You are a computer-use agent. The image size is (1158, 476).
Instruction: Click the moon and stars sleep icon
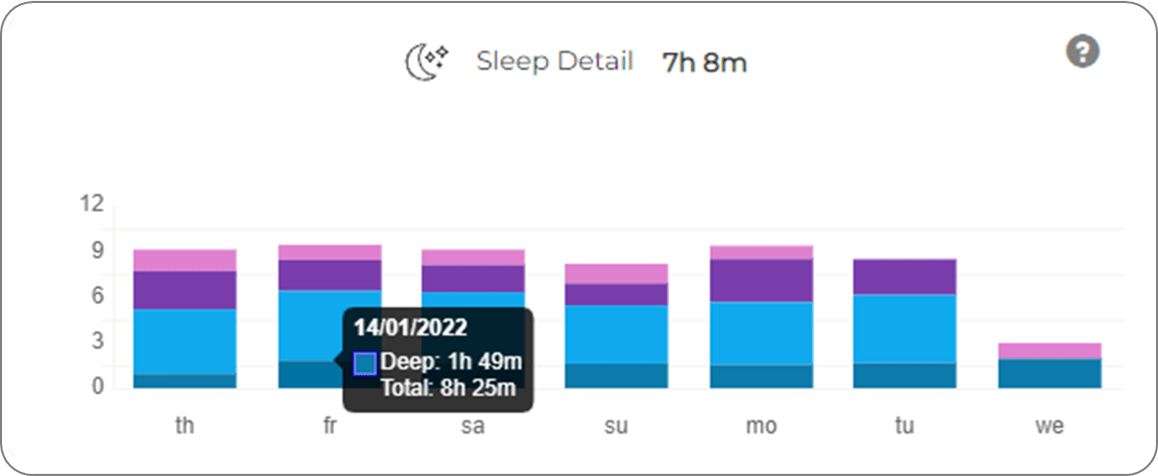(x=428, y=62)
